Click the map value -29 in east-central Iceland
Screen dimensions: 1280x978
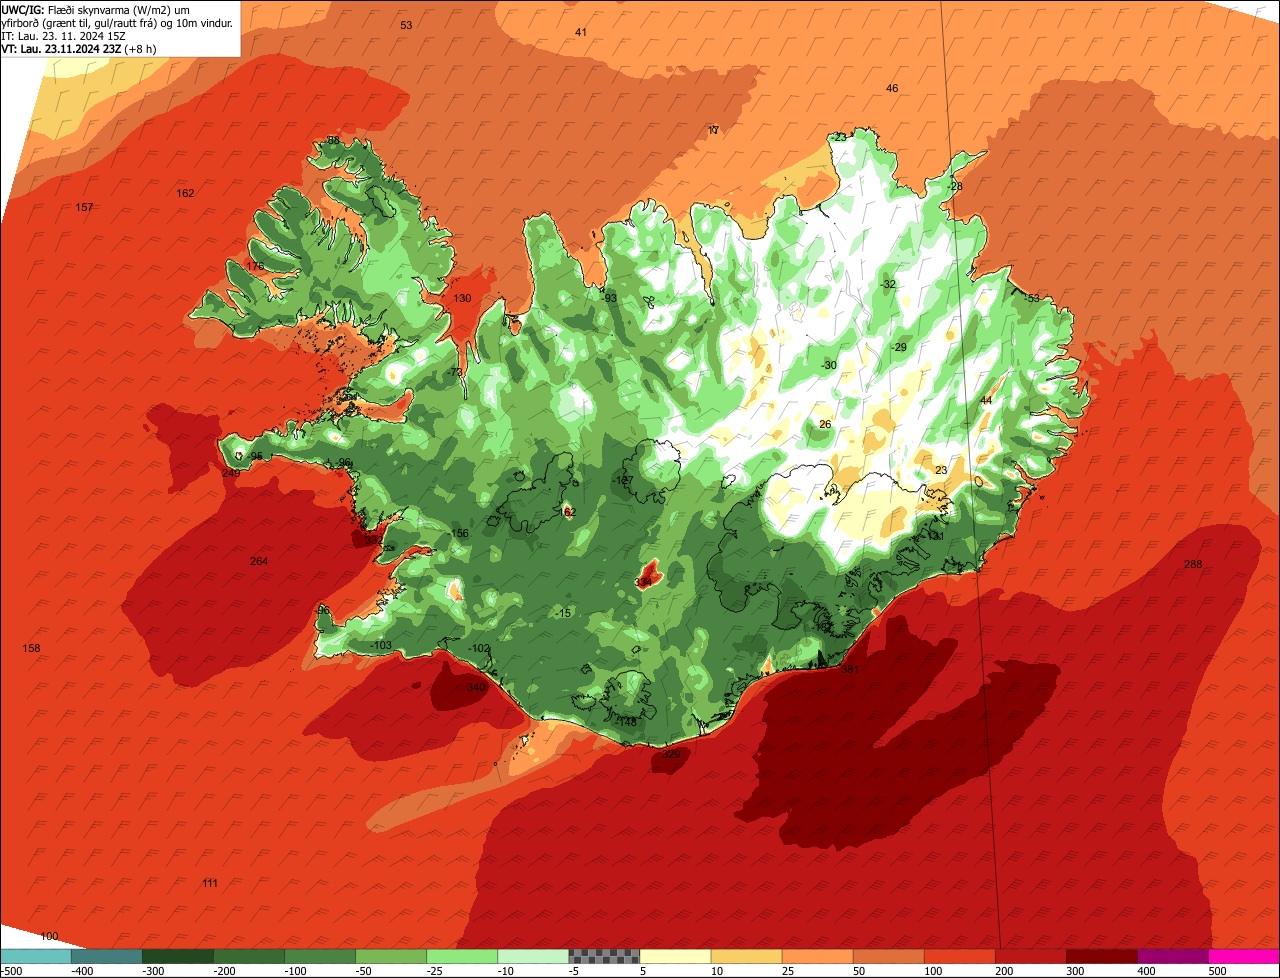[x=899, y=348]
